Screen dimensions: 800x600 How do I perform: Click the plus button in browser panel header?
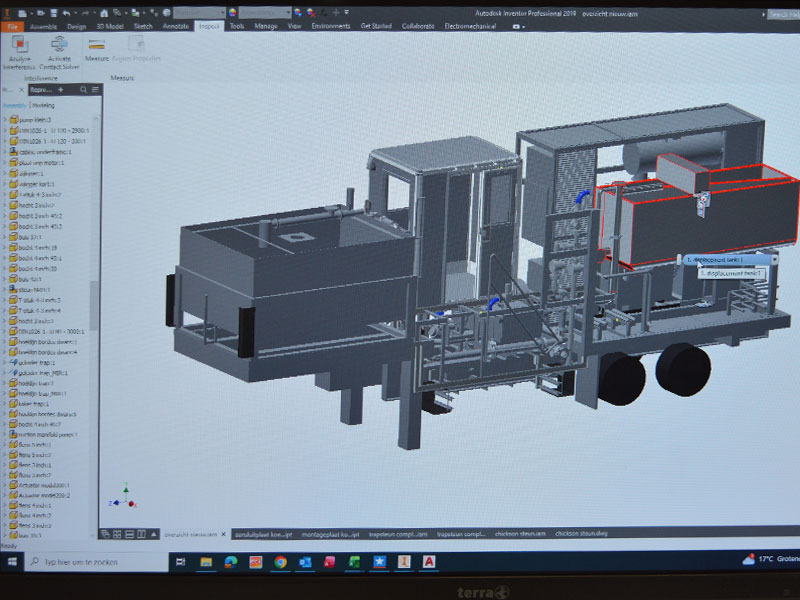tap(61, 90)
